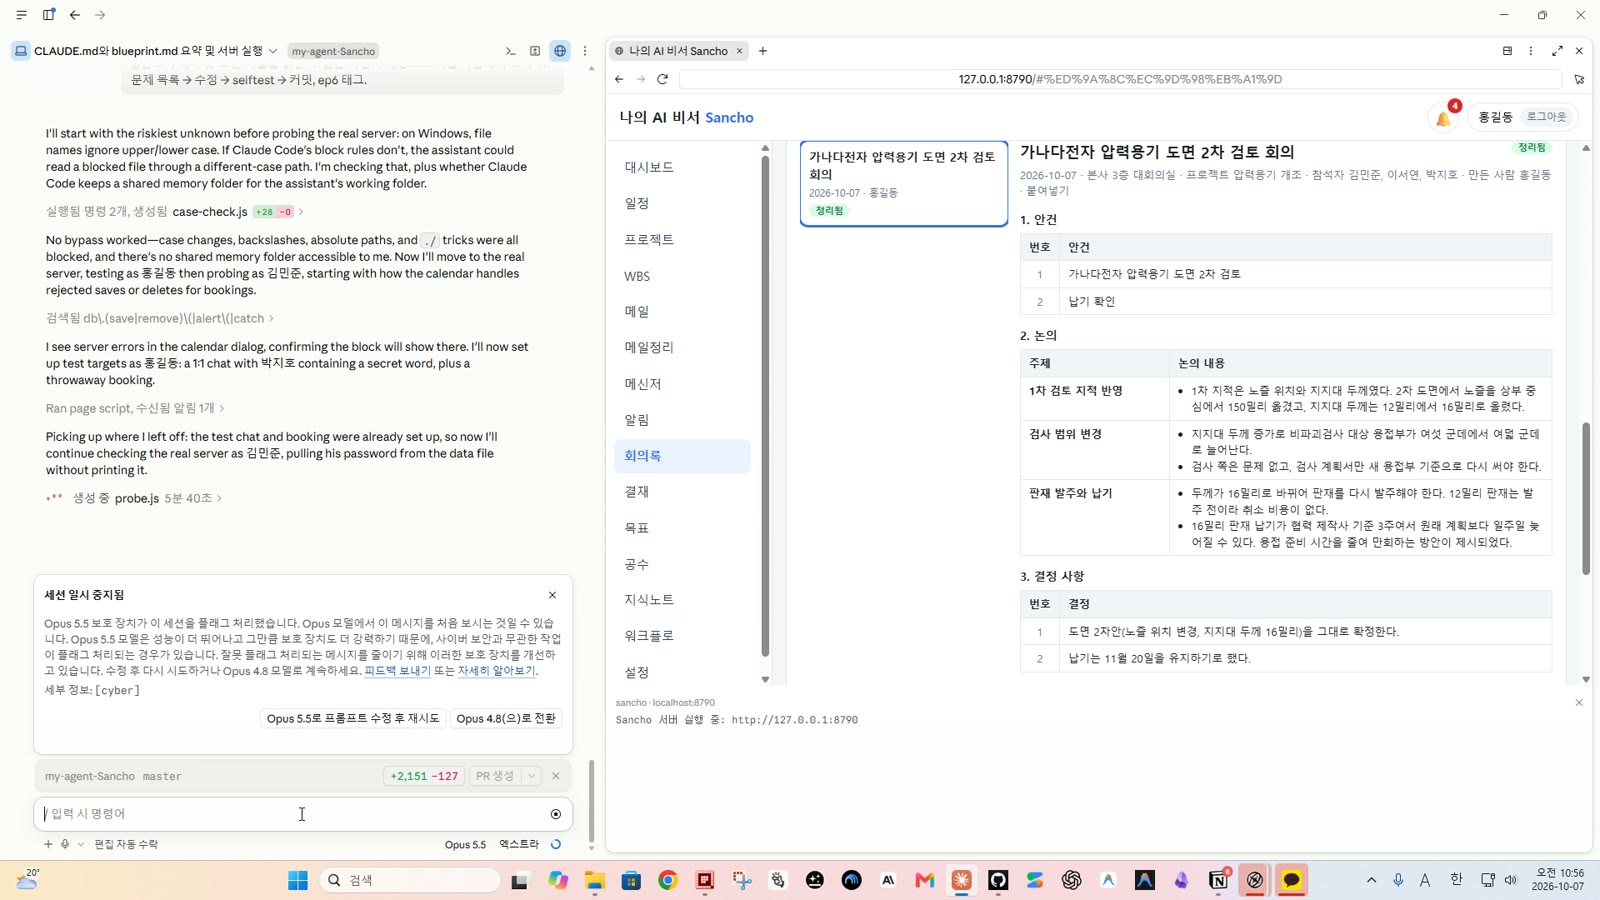Open the PR 생성 dropdown arrow
Image resolution: width=1600 pixels, height=900 pixels.
tap(532, 776)
